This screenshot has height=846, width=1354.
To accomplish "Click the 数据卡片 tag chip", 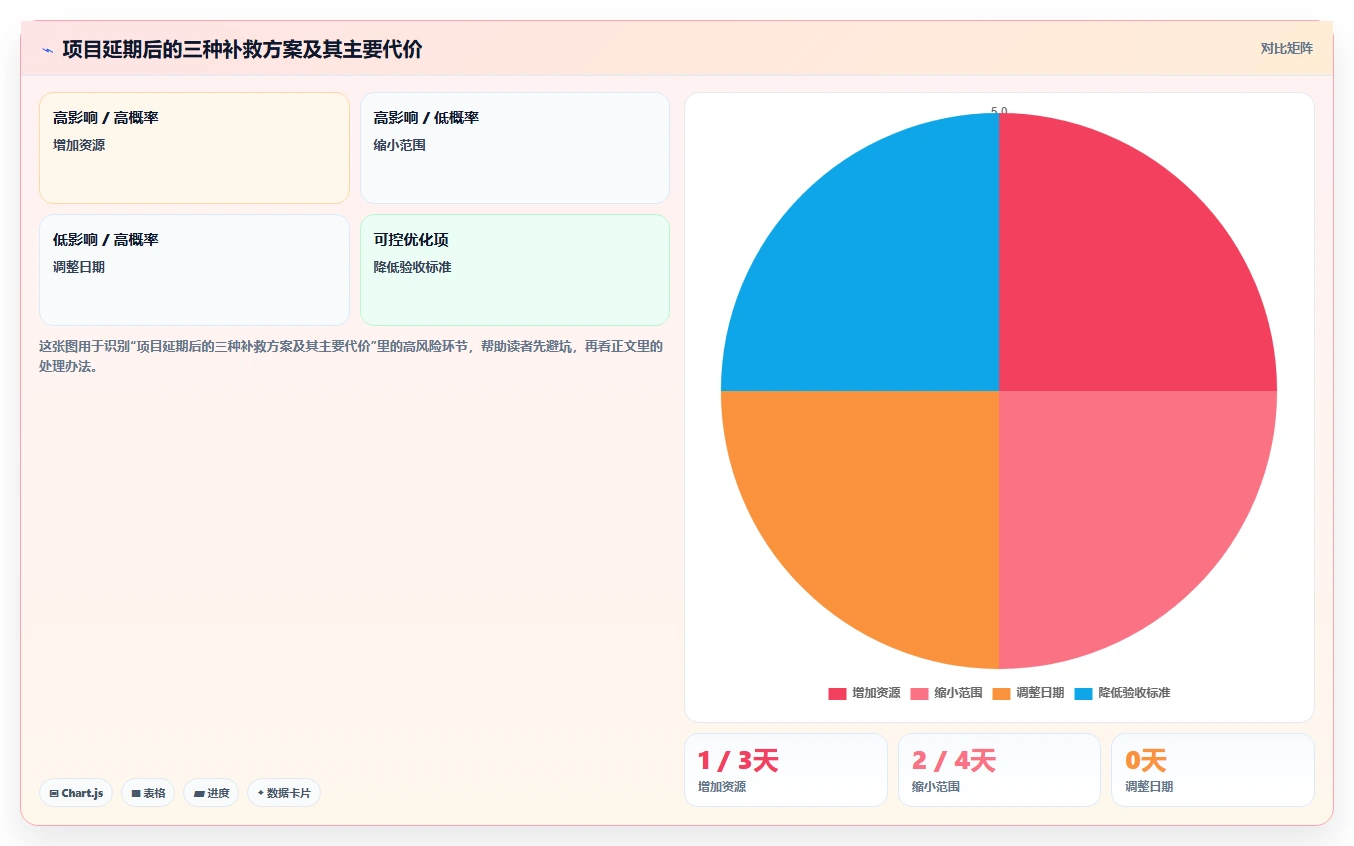I will (284, 793).
